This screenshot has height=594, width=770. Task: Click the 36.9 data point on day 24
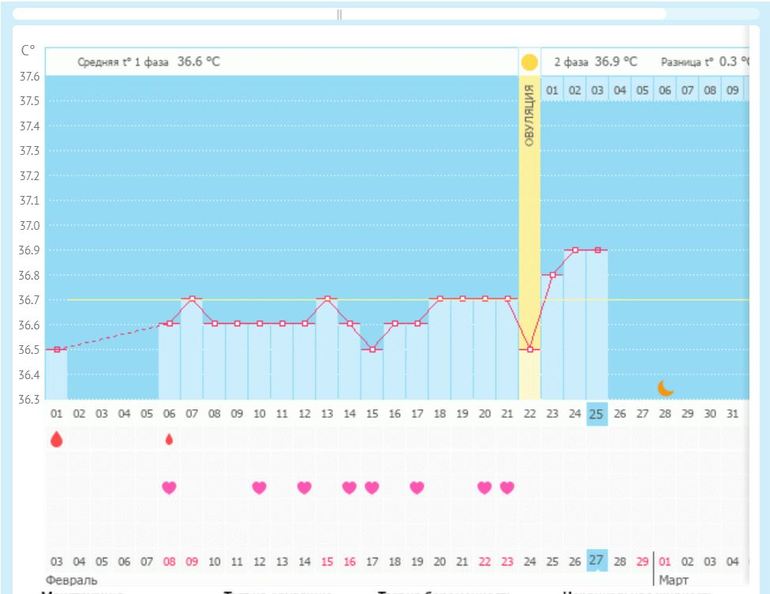coord(575,250)
